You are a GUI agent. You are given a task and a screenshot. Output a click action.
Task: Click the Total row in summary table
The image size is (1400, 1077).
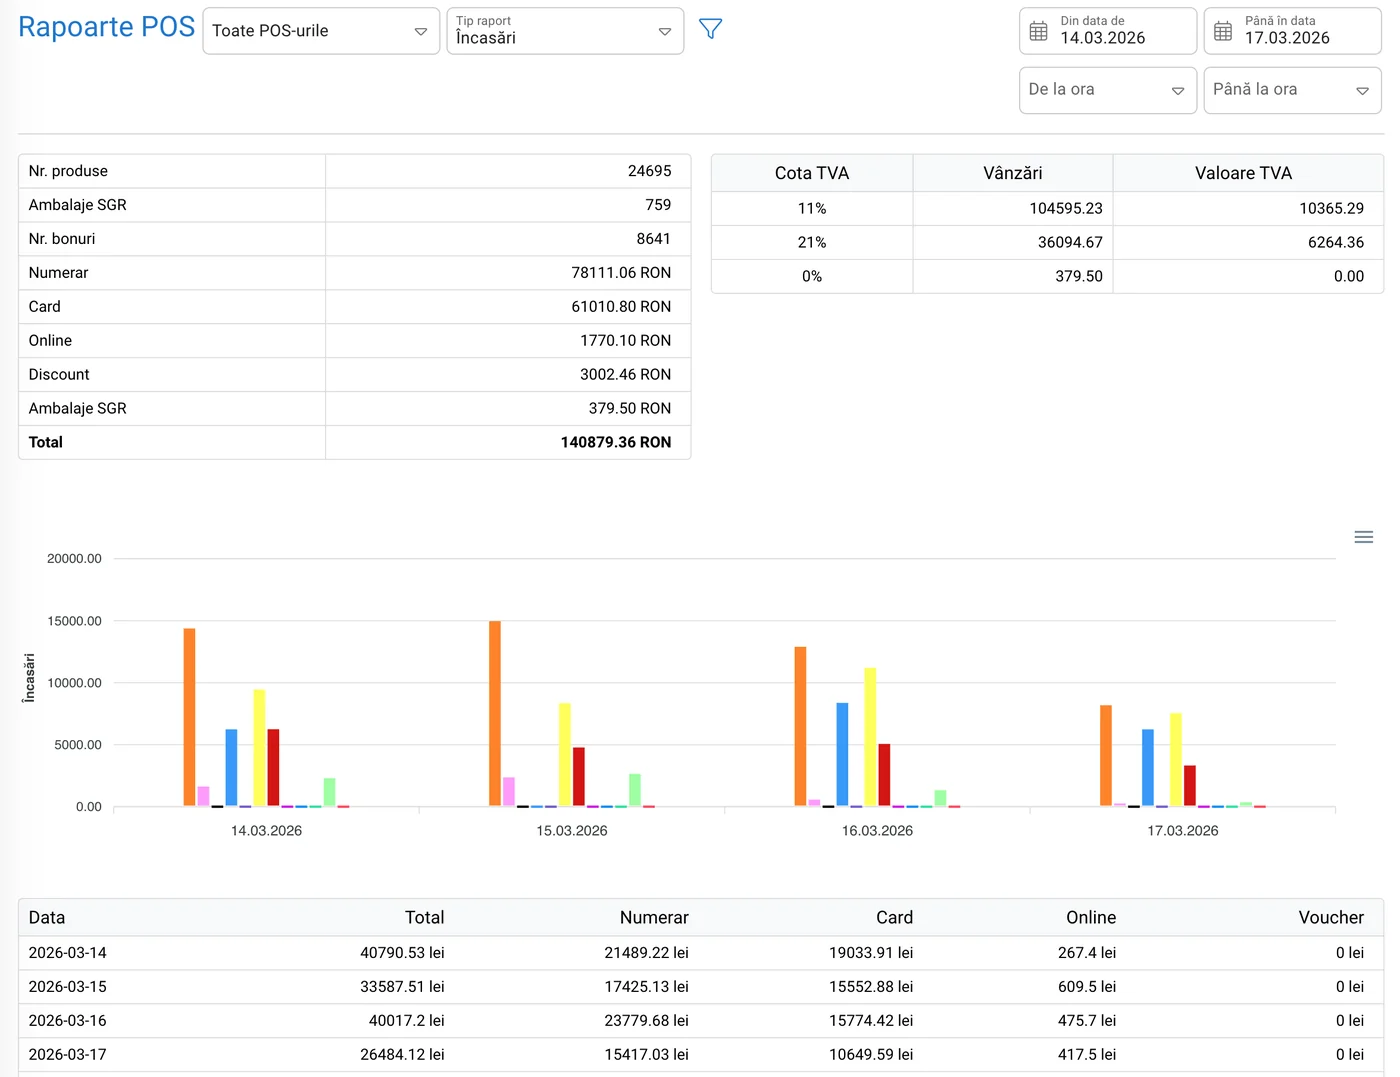coord(354,442)
